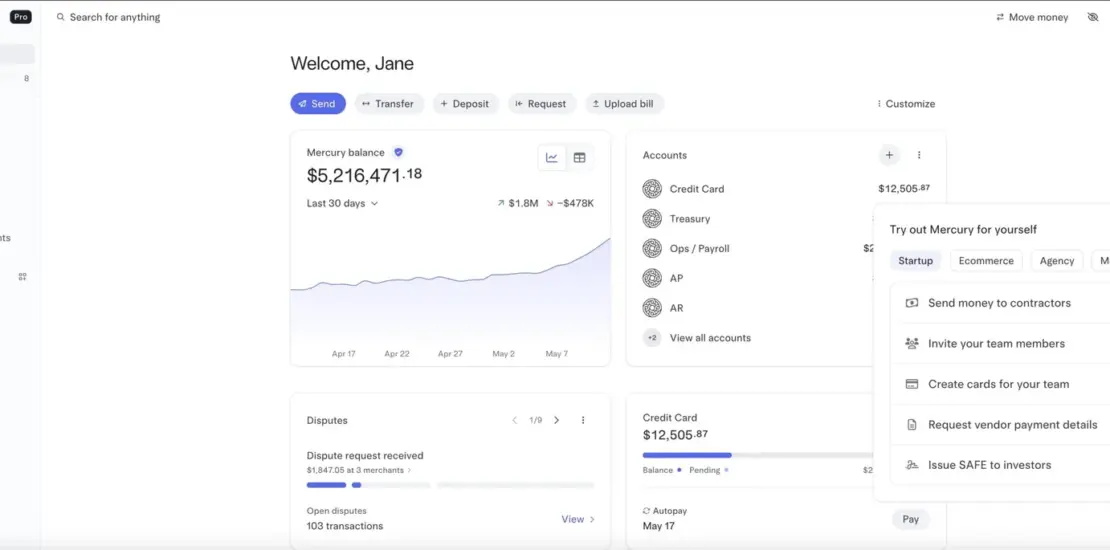This screenshot has height=550, width=1110.
Task: Click Upload bill
Action: pos(624,103)
